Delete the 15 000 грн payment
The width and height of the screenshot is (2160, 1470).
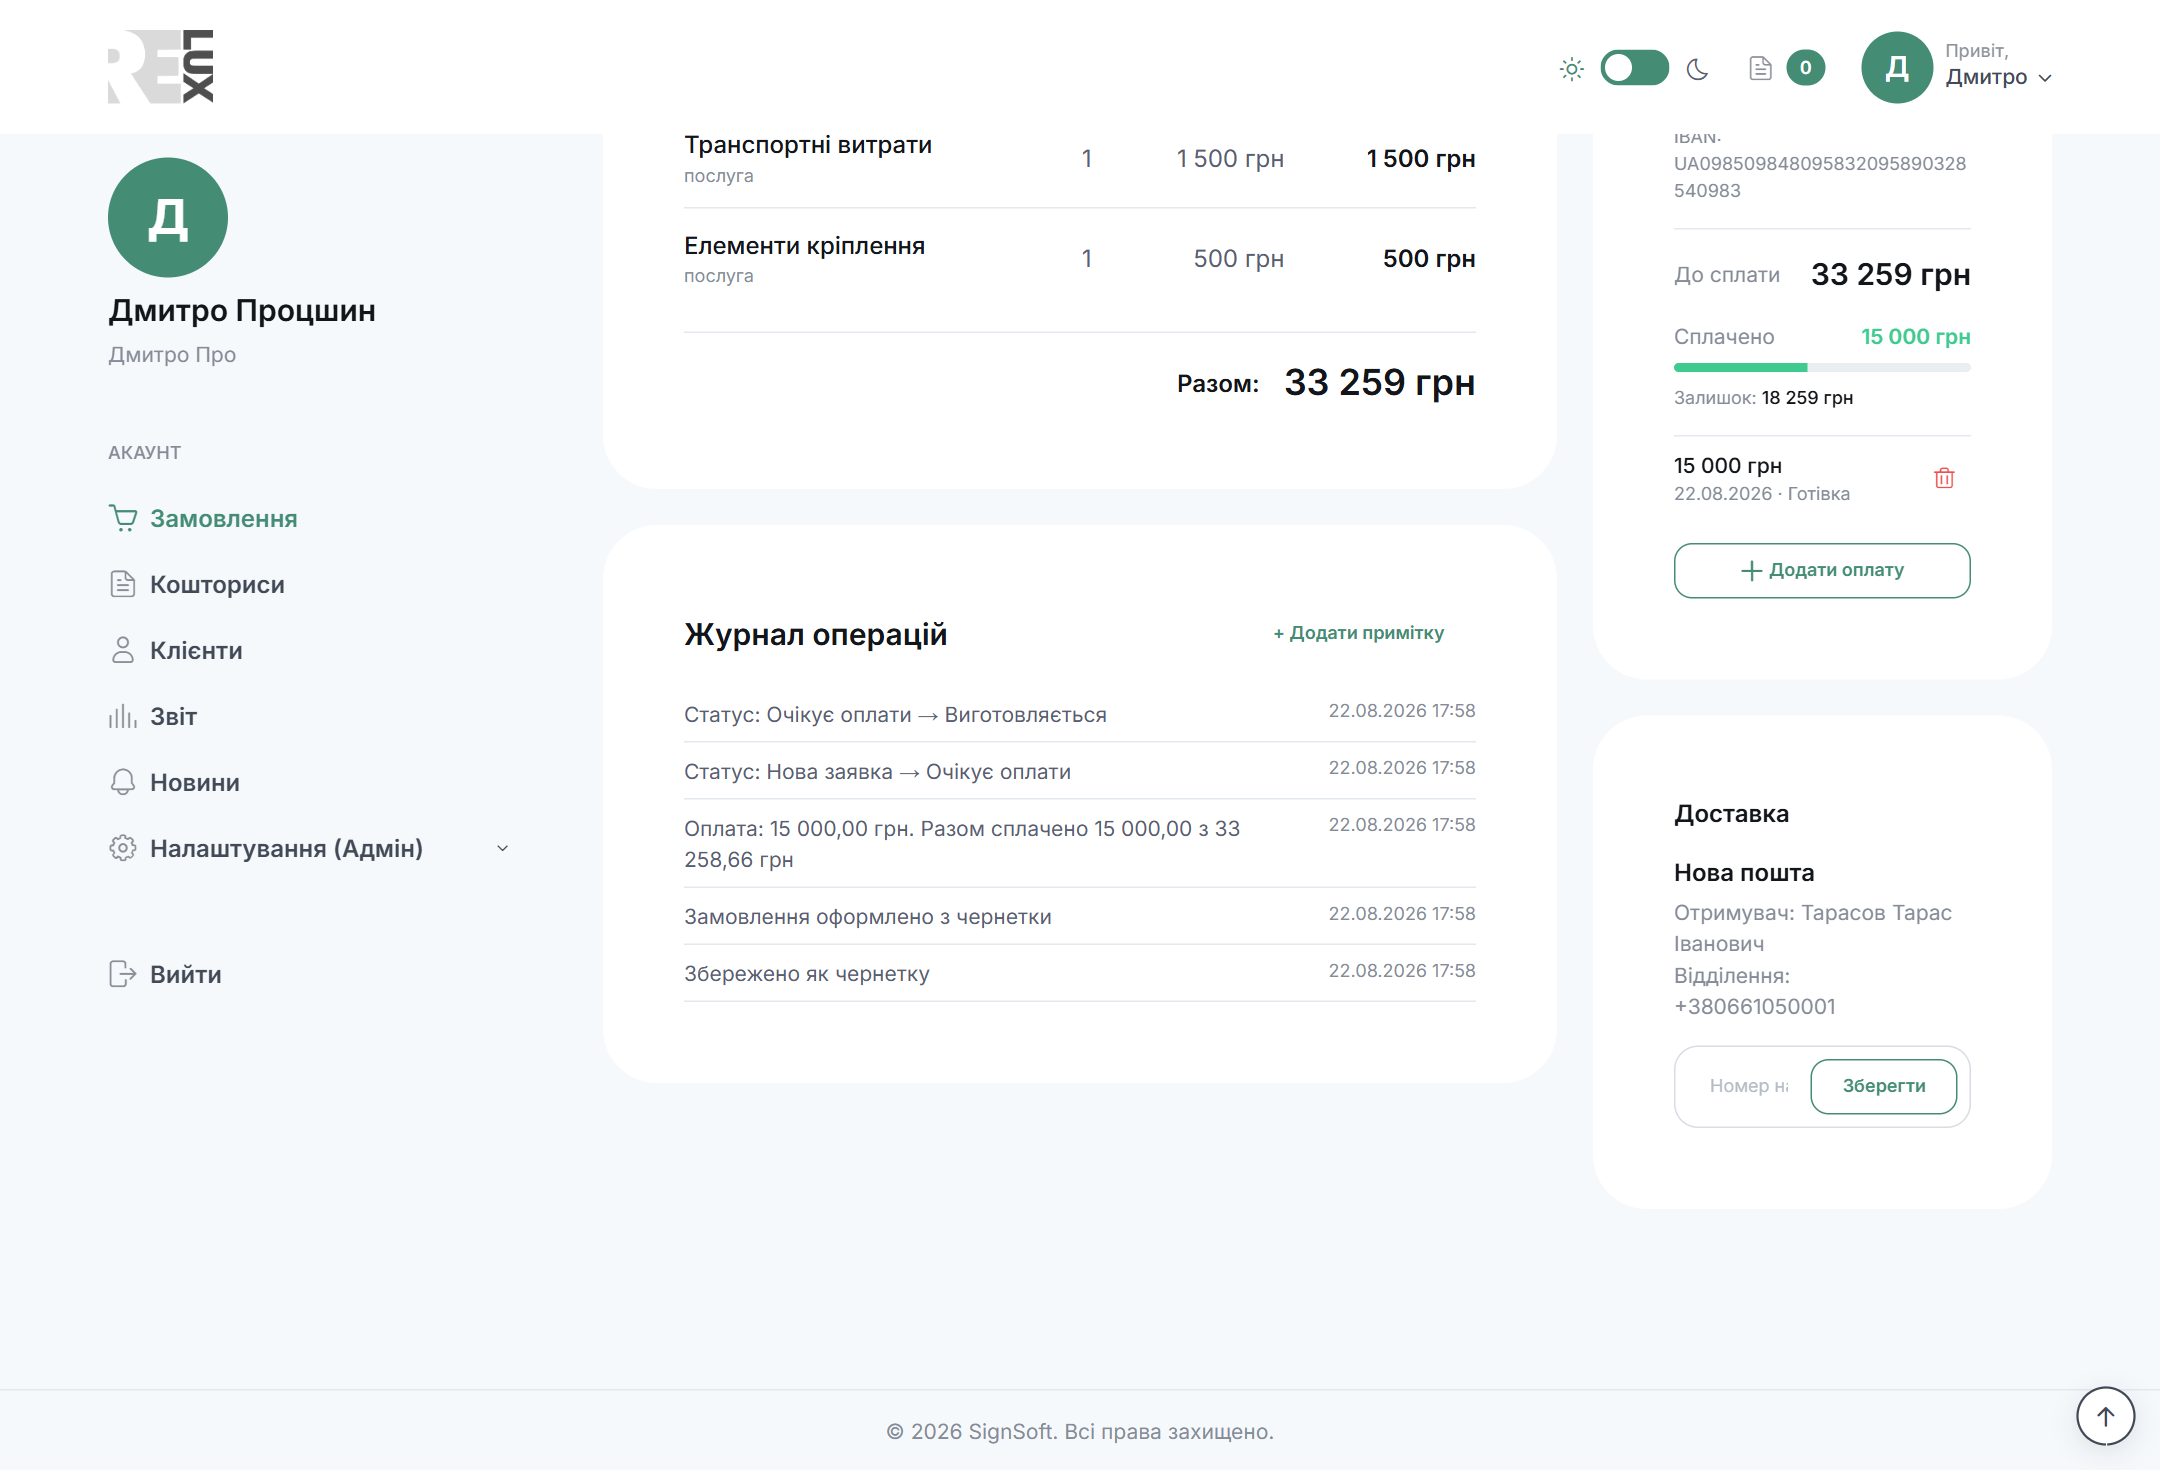tap(1944, 478)
